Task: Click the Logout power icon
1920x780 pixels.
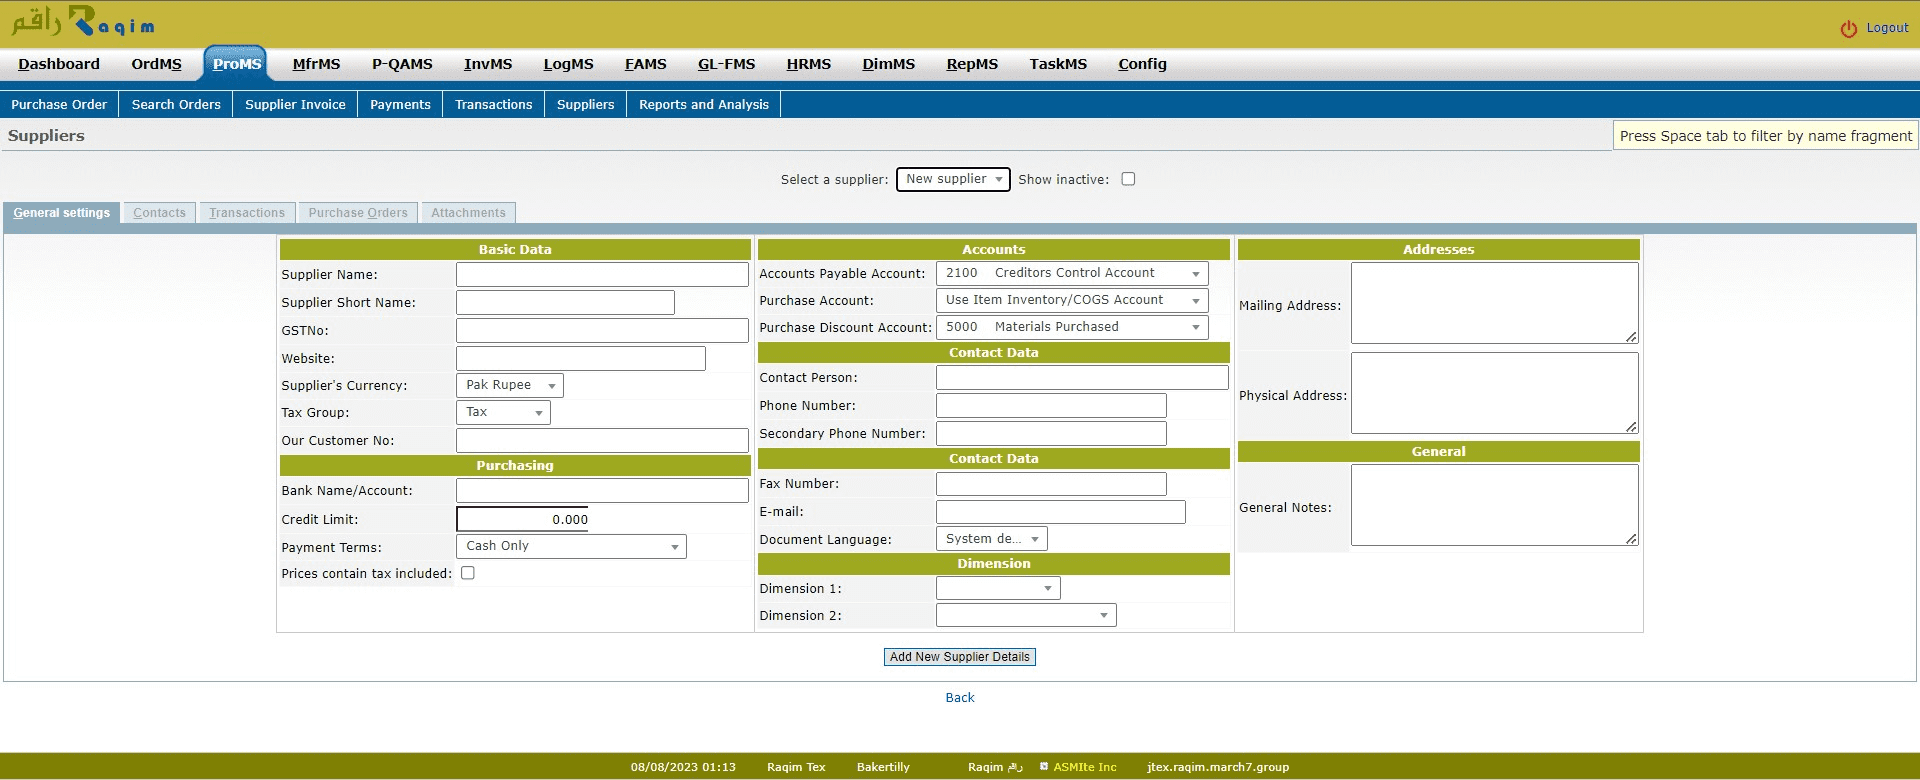Action: point(1848,29)
